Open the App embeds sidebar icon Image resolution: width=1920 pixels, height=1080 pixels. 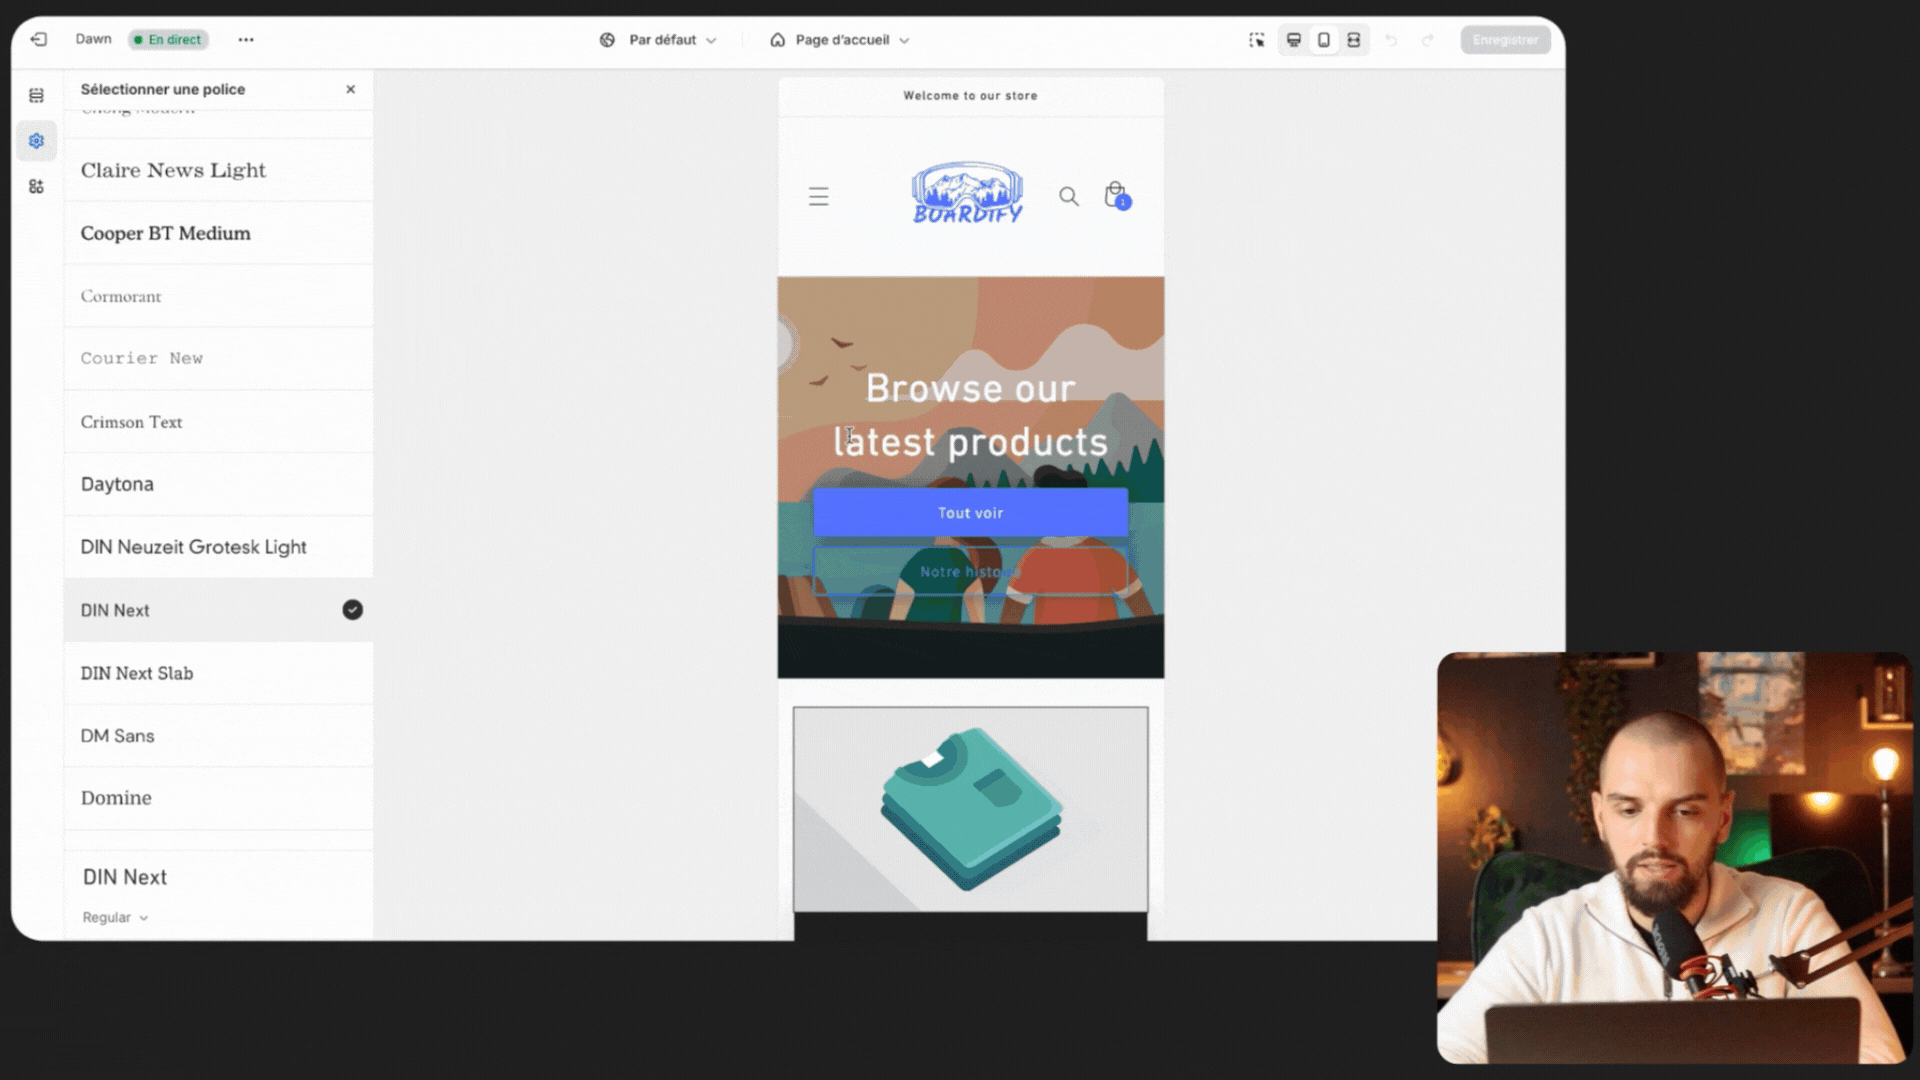[x=37, y=187]
